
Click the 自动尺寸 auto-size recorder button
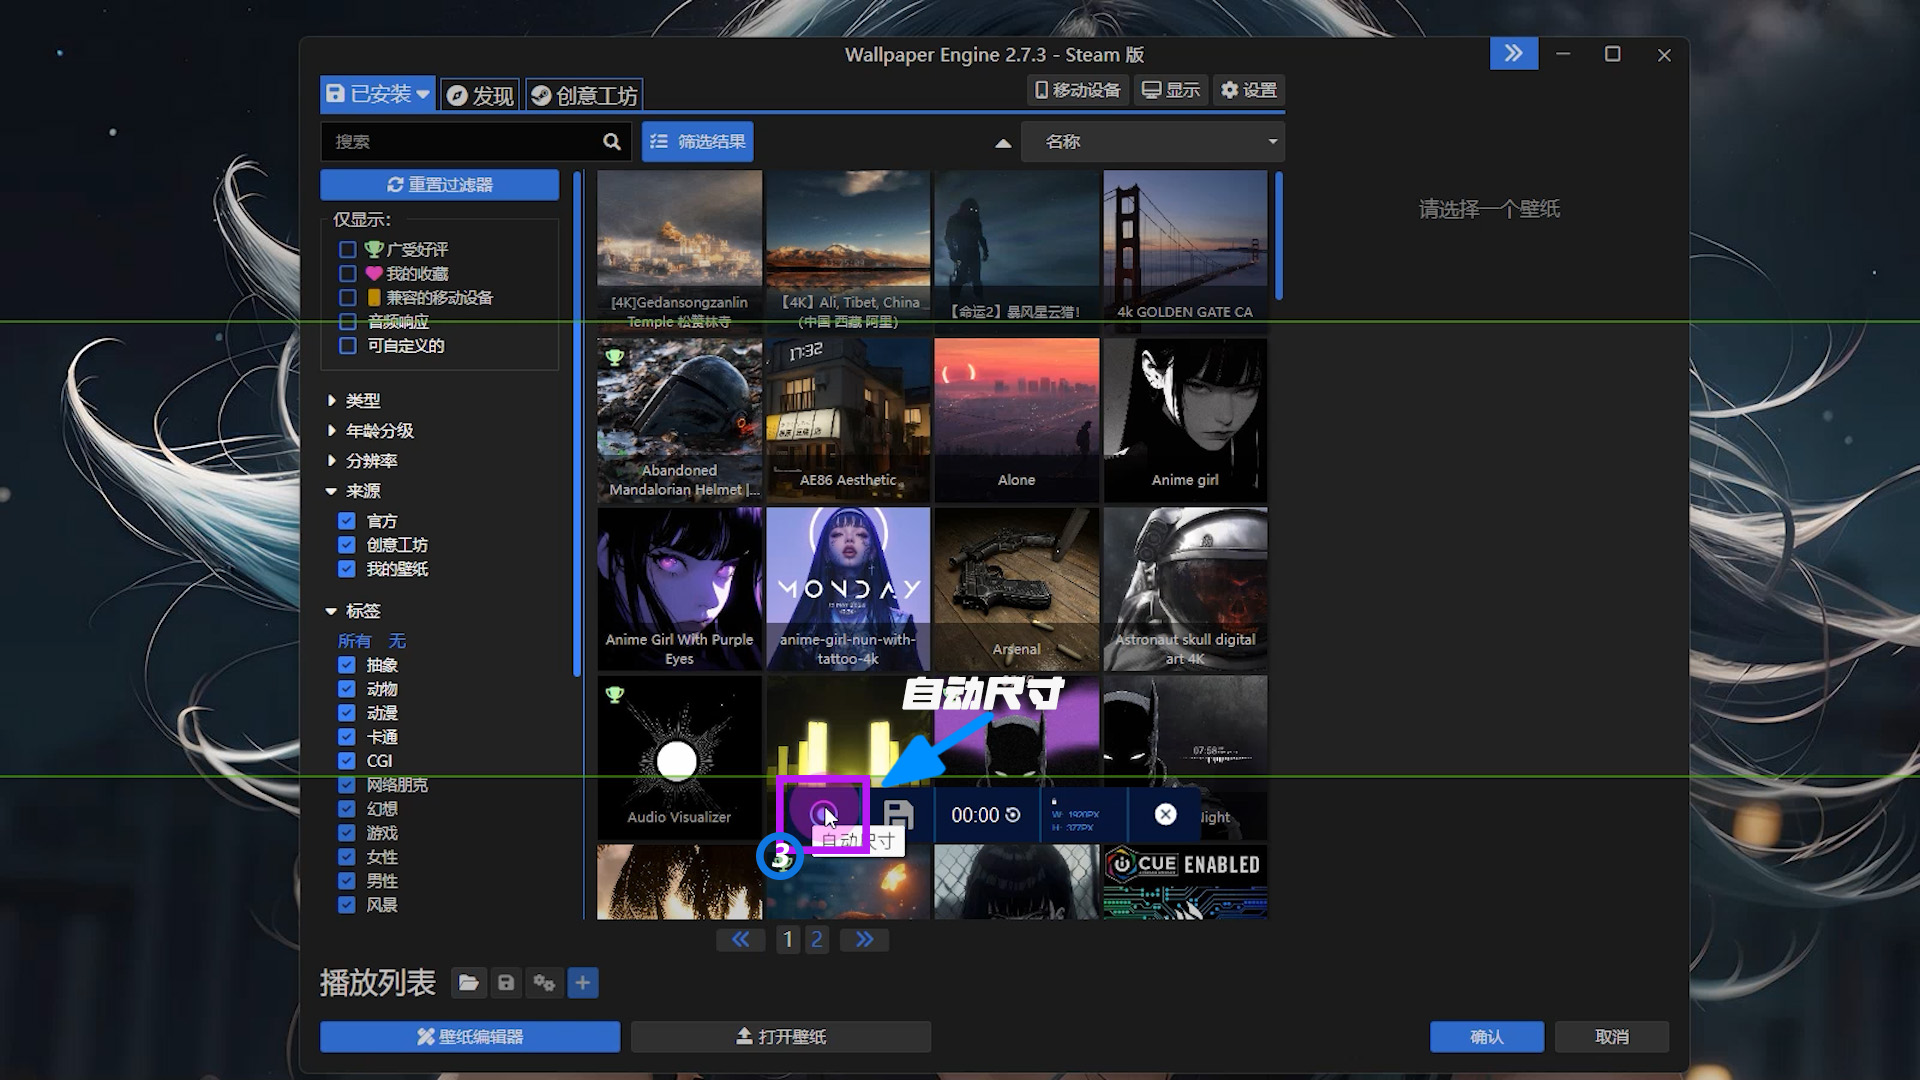click(823, 814)
